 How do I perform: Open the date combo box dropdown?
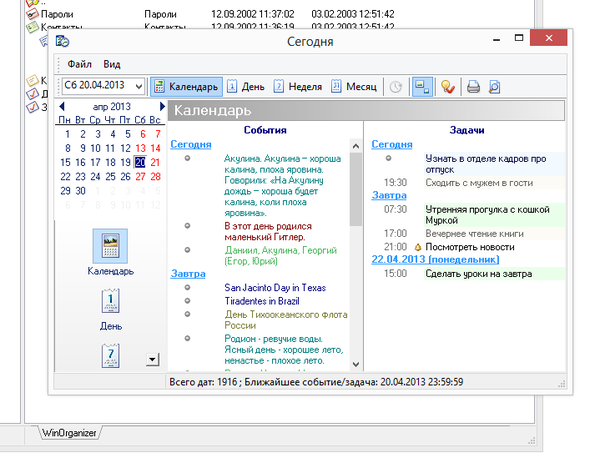click(139, 86)
